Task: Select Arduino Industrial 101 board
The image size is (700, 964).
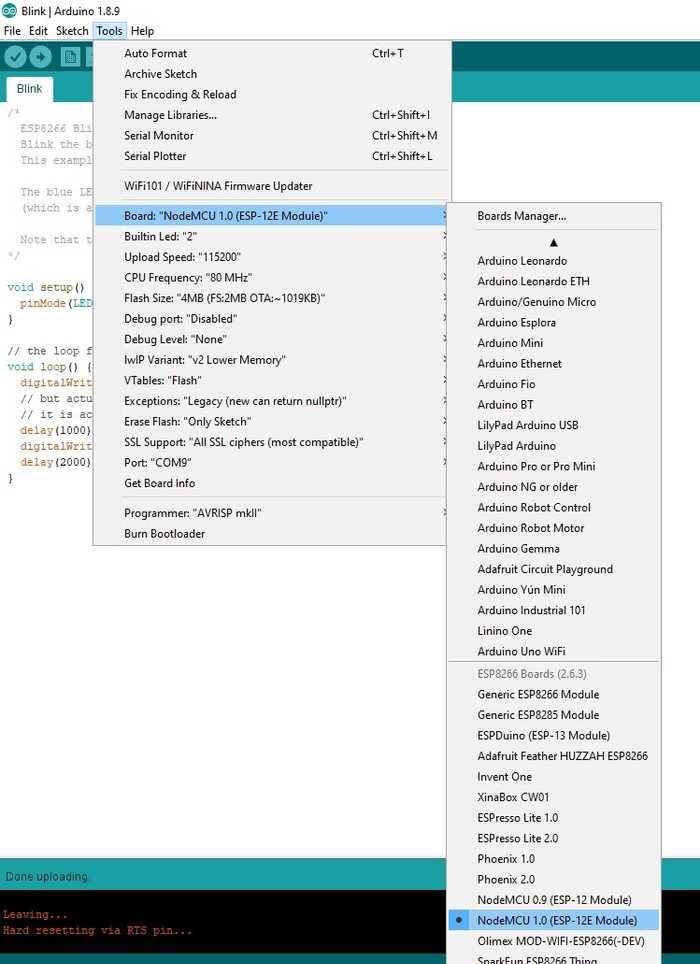Action: pyautogui.click(x=554, y=610)
